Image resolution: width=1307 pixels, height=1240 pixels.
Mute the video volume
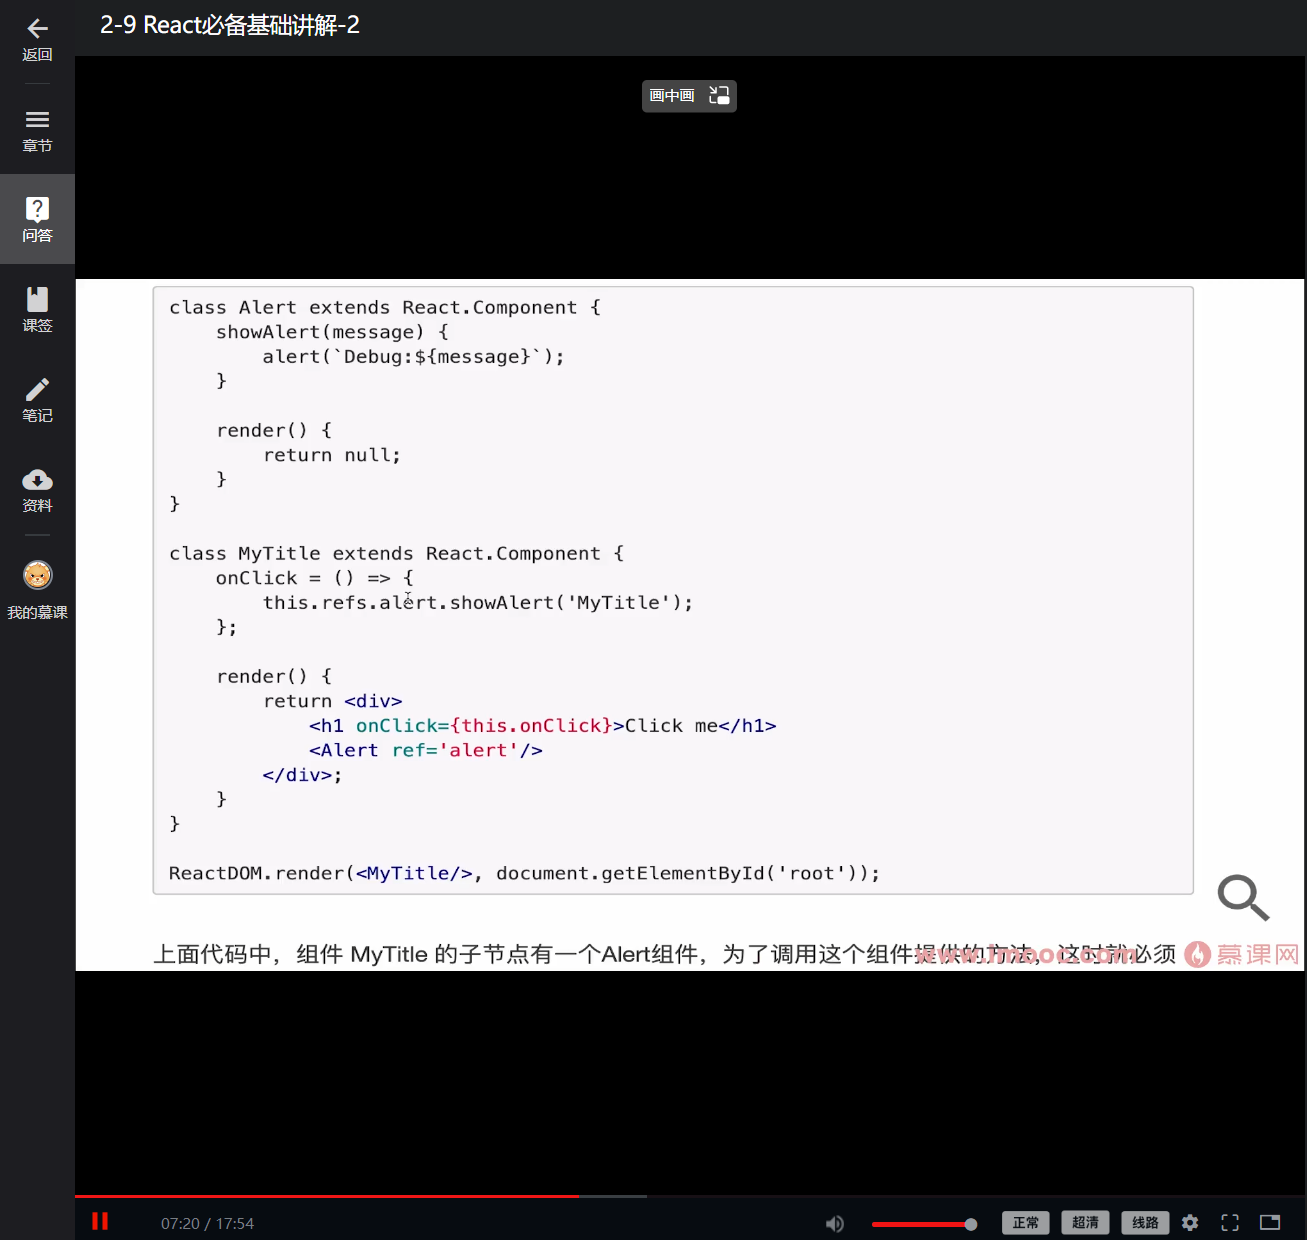pos(834,1223)
